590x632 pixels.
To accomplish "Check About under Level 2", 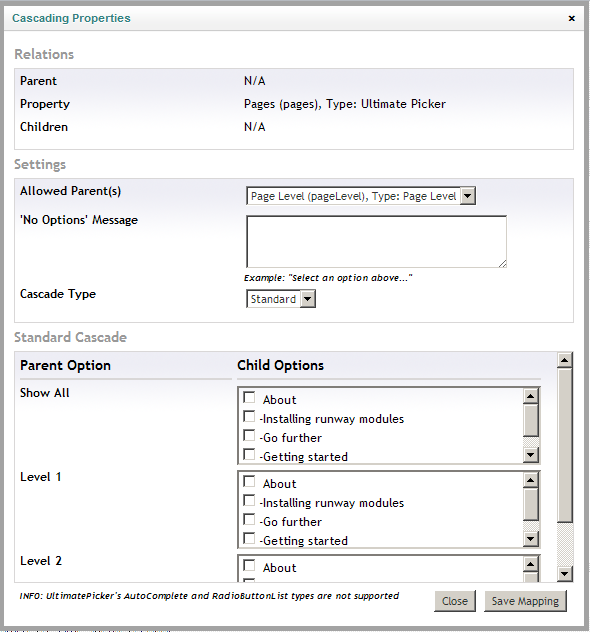I will click(249, 565).
